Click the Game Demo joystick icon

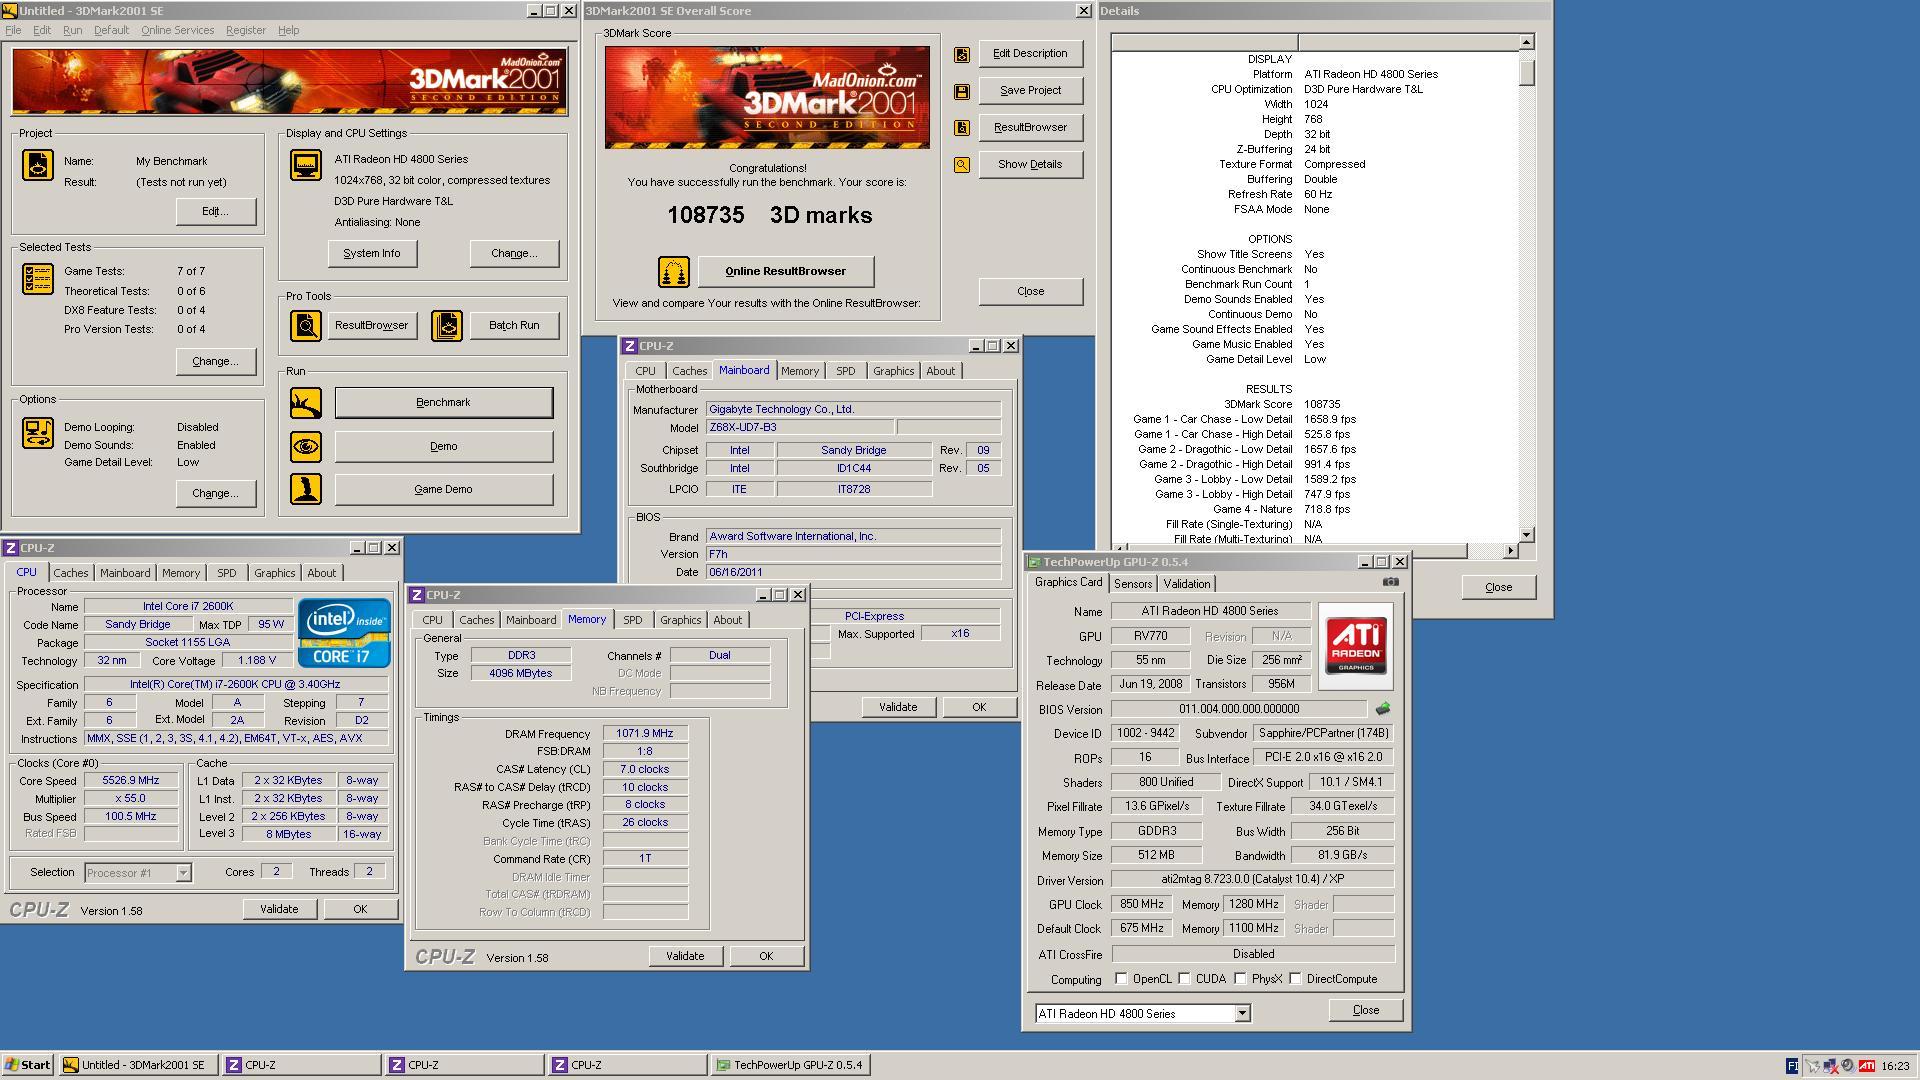[306, 489]
